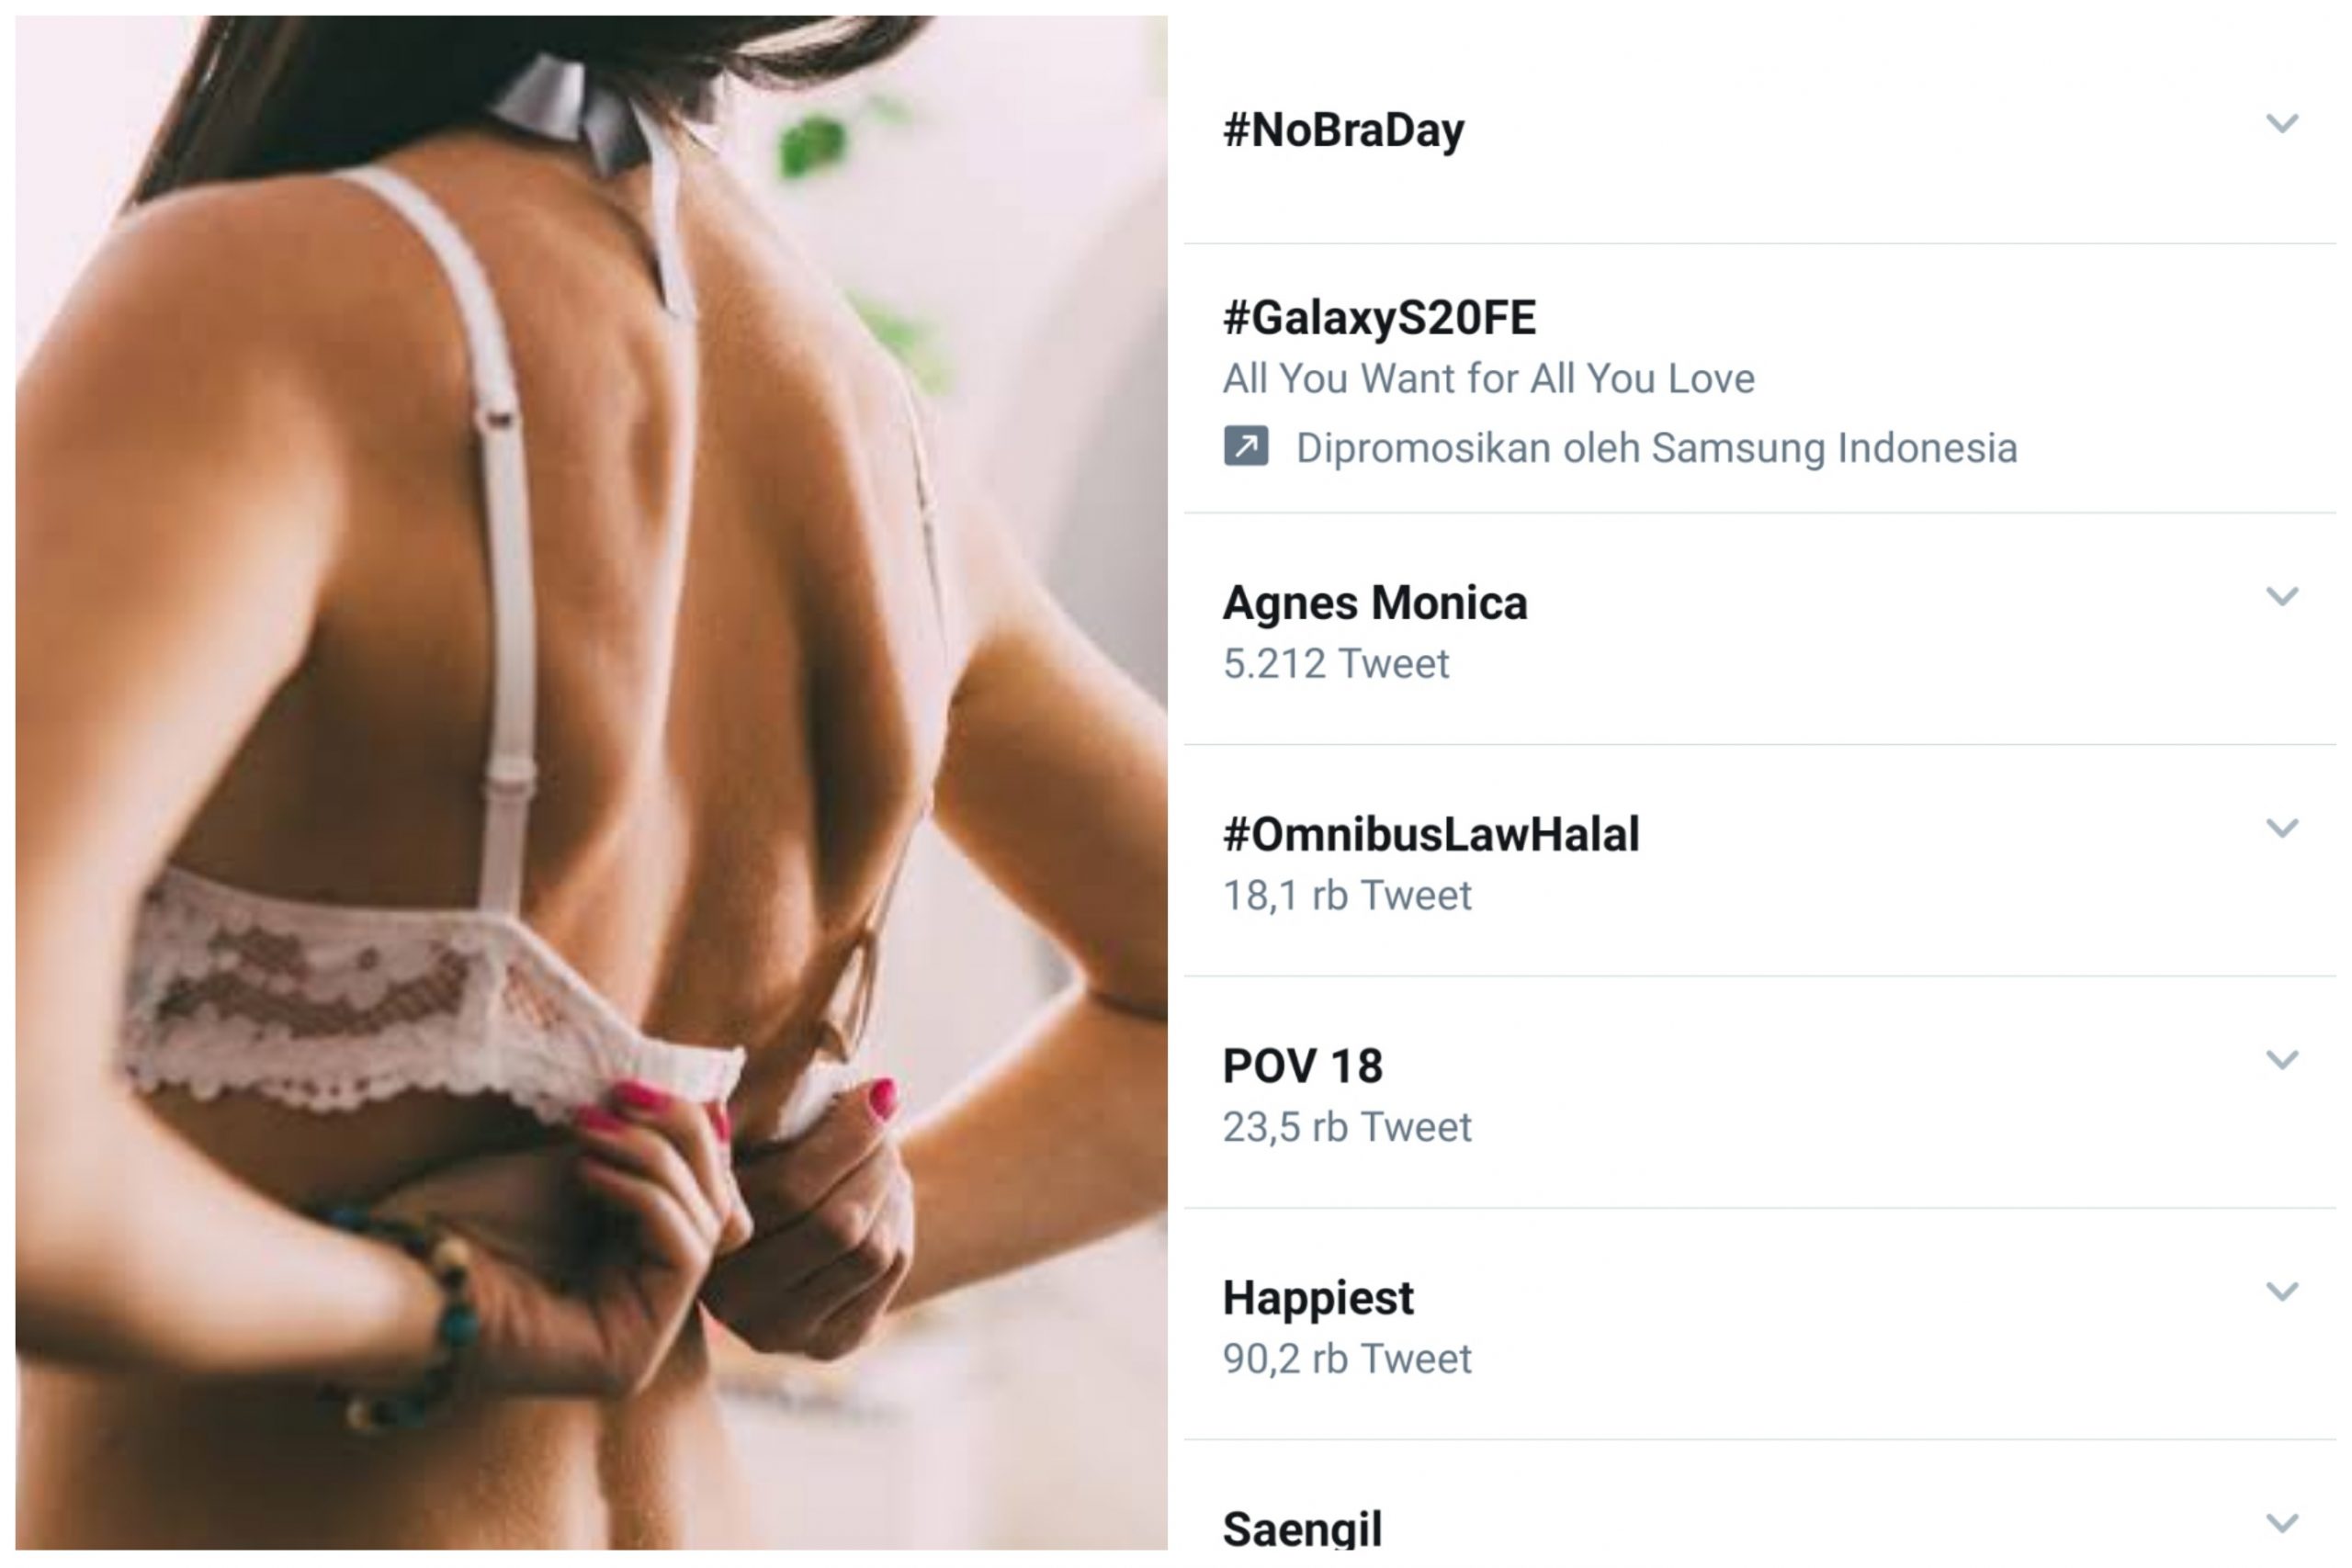The height and width of the screenshot is (1568, 2352).
Task: Select the Agnes Monica trending topic
Action: [x=1375, y=603]
